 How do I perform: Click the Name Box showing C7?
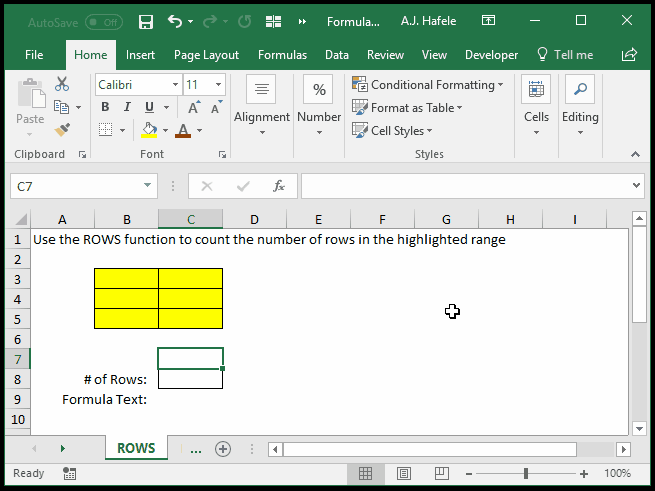click(x=77, y=186)
